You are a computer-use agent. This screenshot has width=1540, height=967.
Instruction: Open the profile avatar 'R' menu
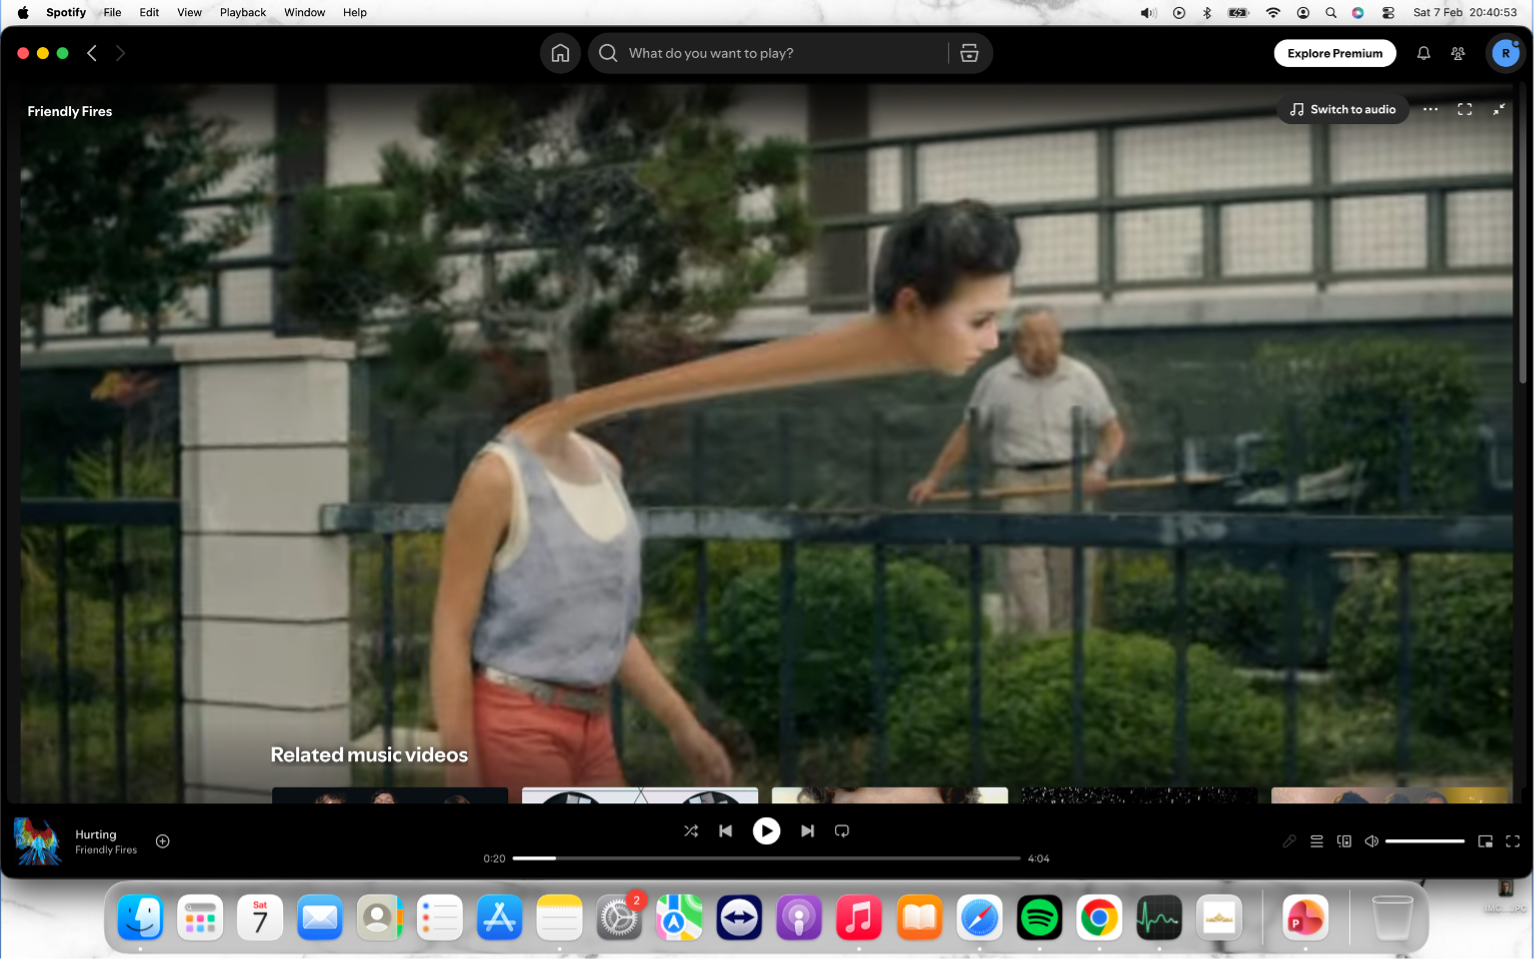[x=1505, y=53]
